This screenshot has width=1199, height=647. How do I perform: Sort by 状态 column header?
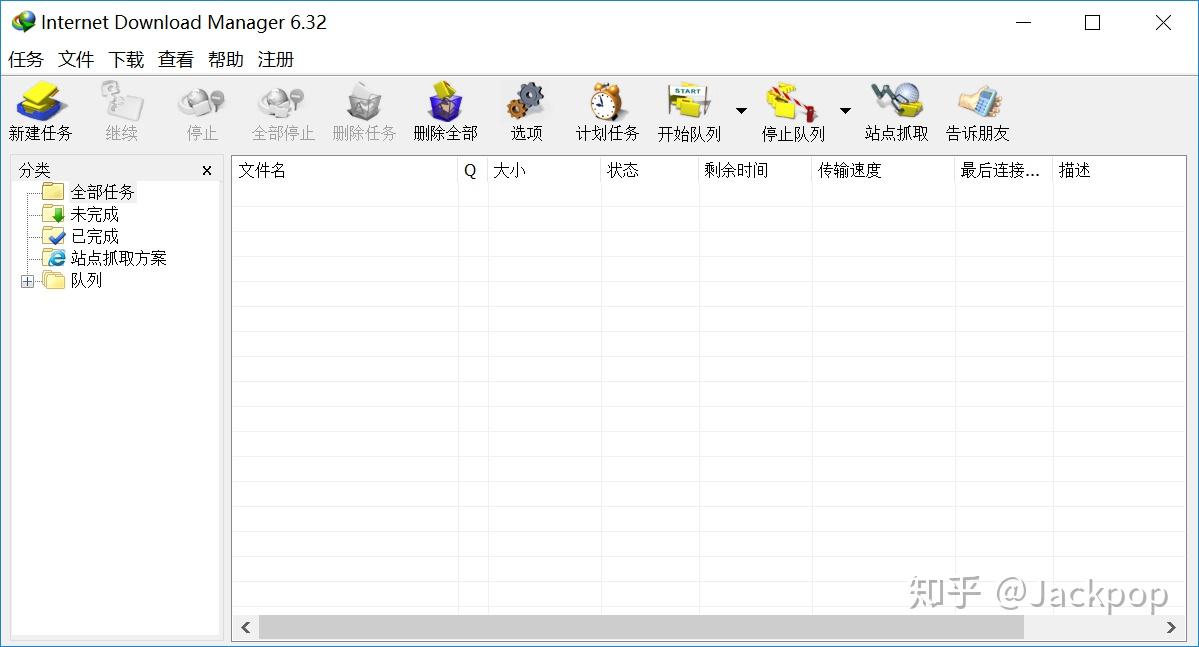[x=650, y=170]
